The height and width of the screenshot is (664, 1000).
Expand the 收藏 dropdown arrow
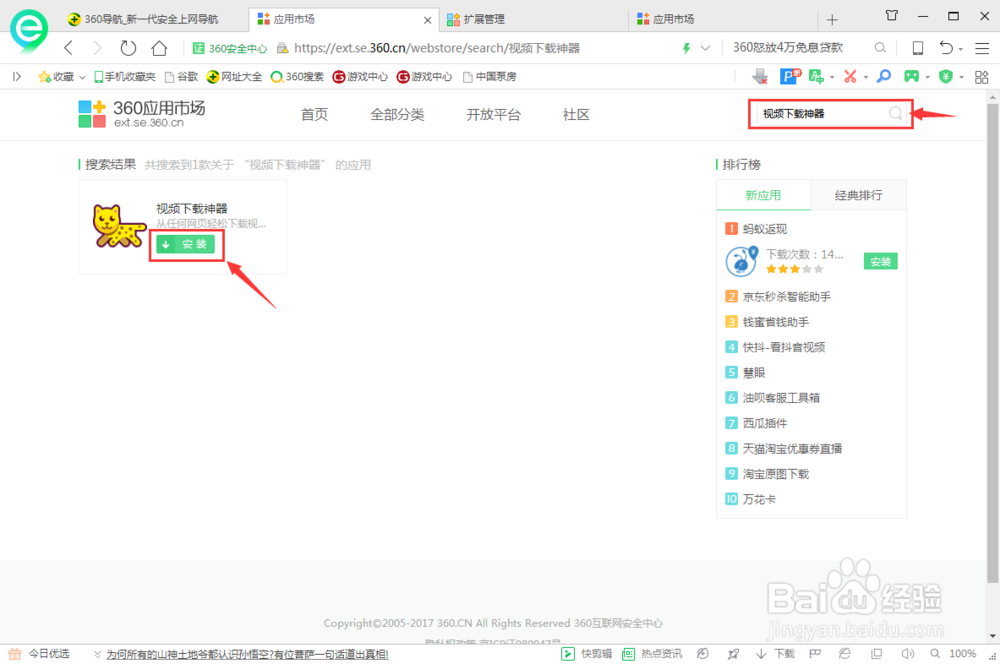click(x=82, y=77)
